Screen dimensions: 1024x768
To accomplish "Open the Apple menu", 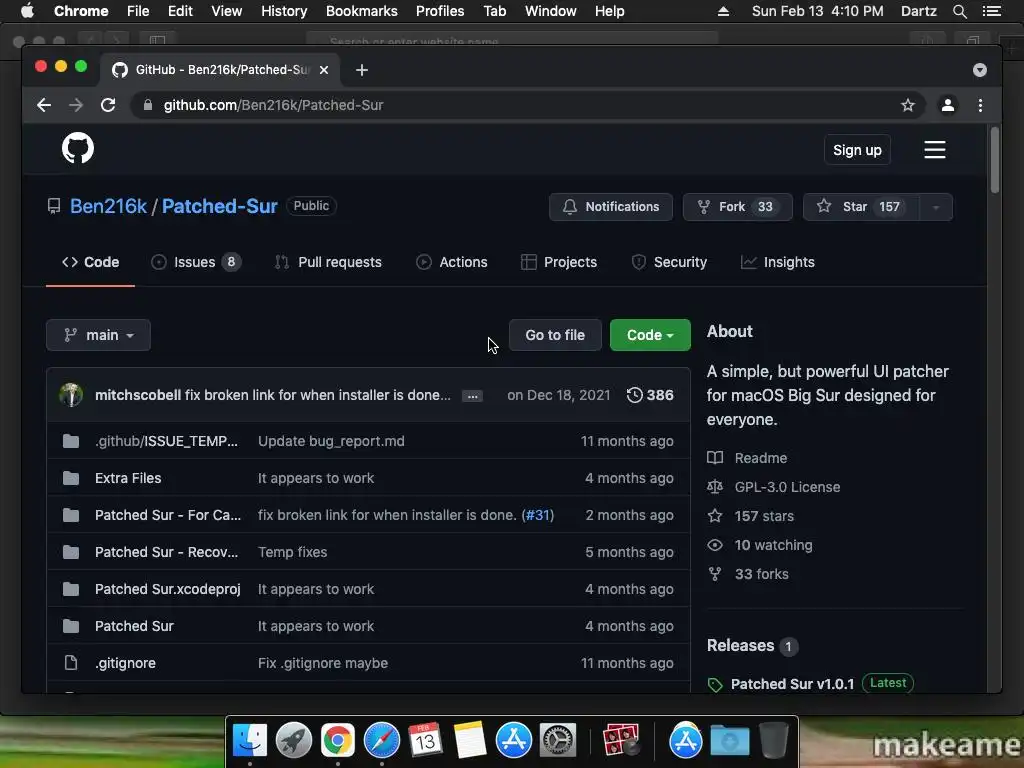I will coord(27,11).
